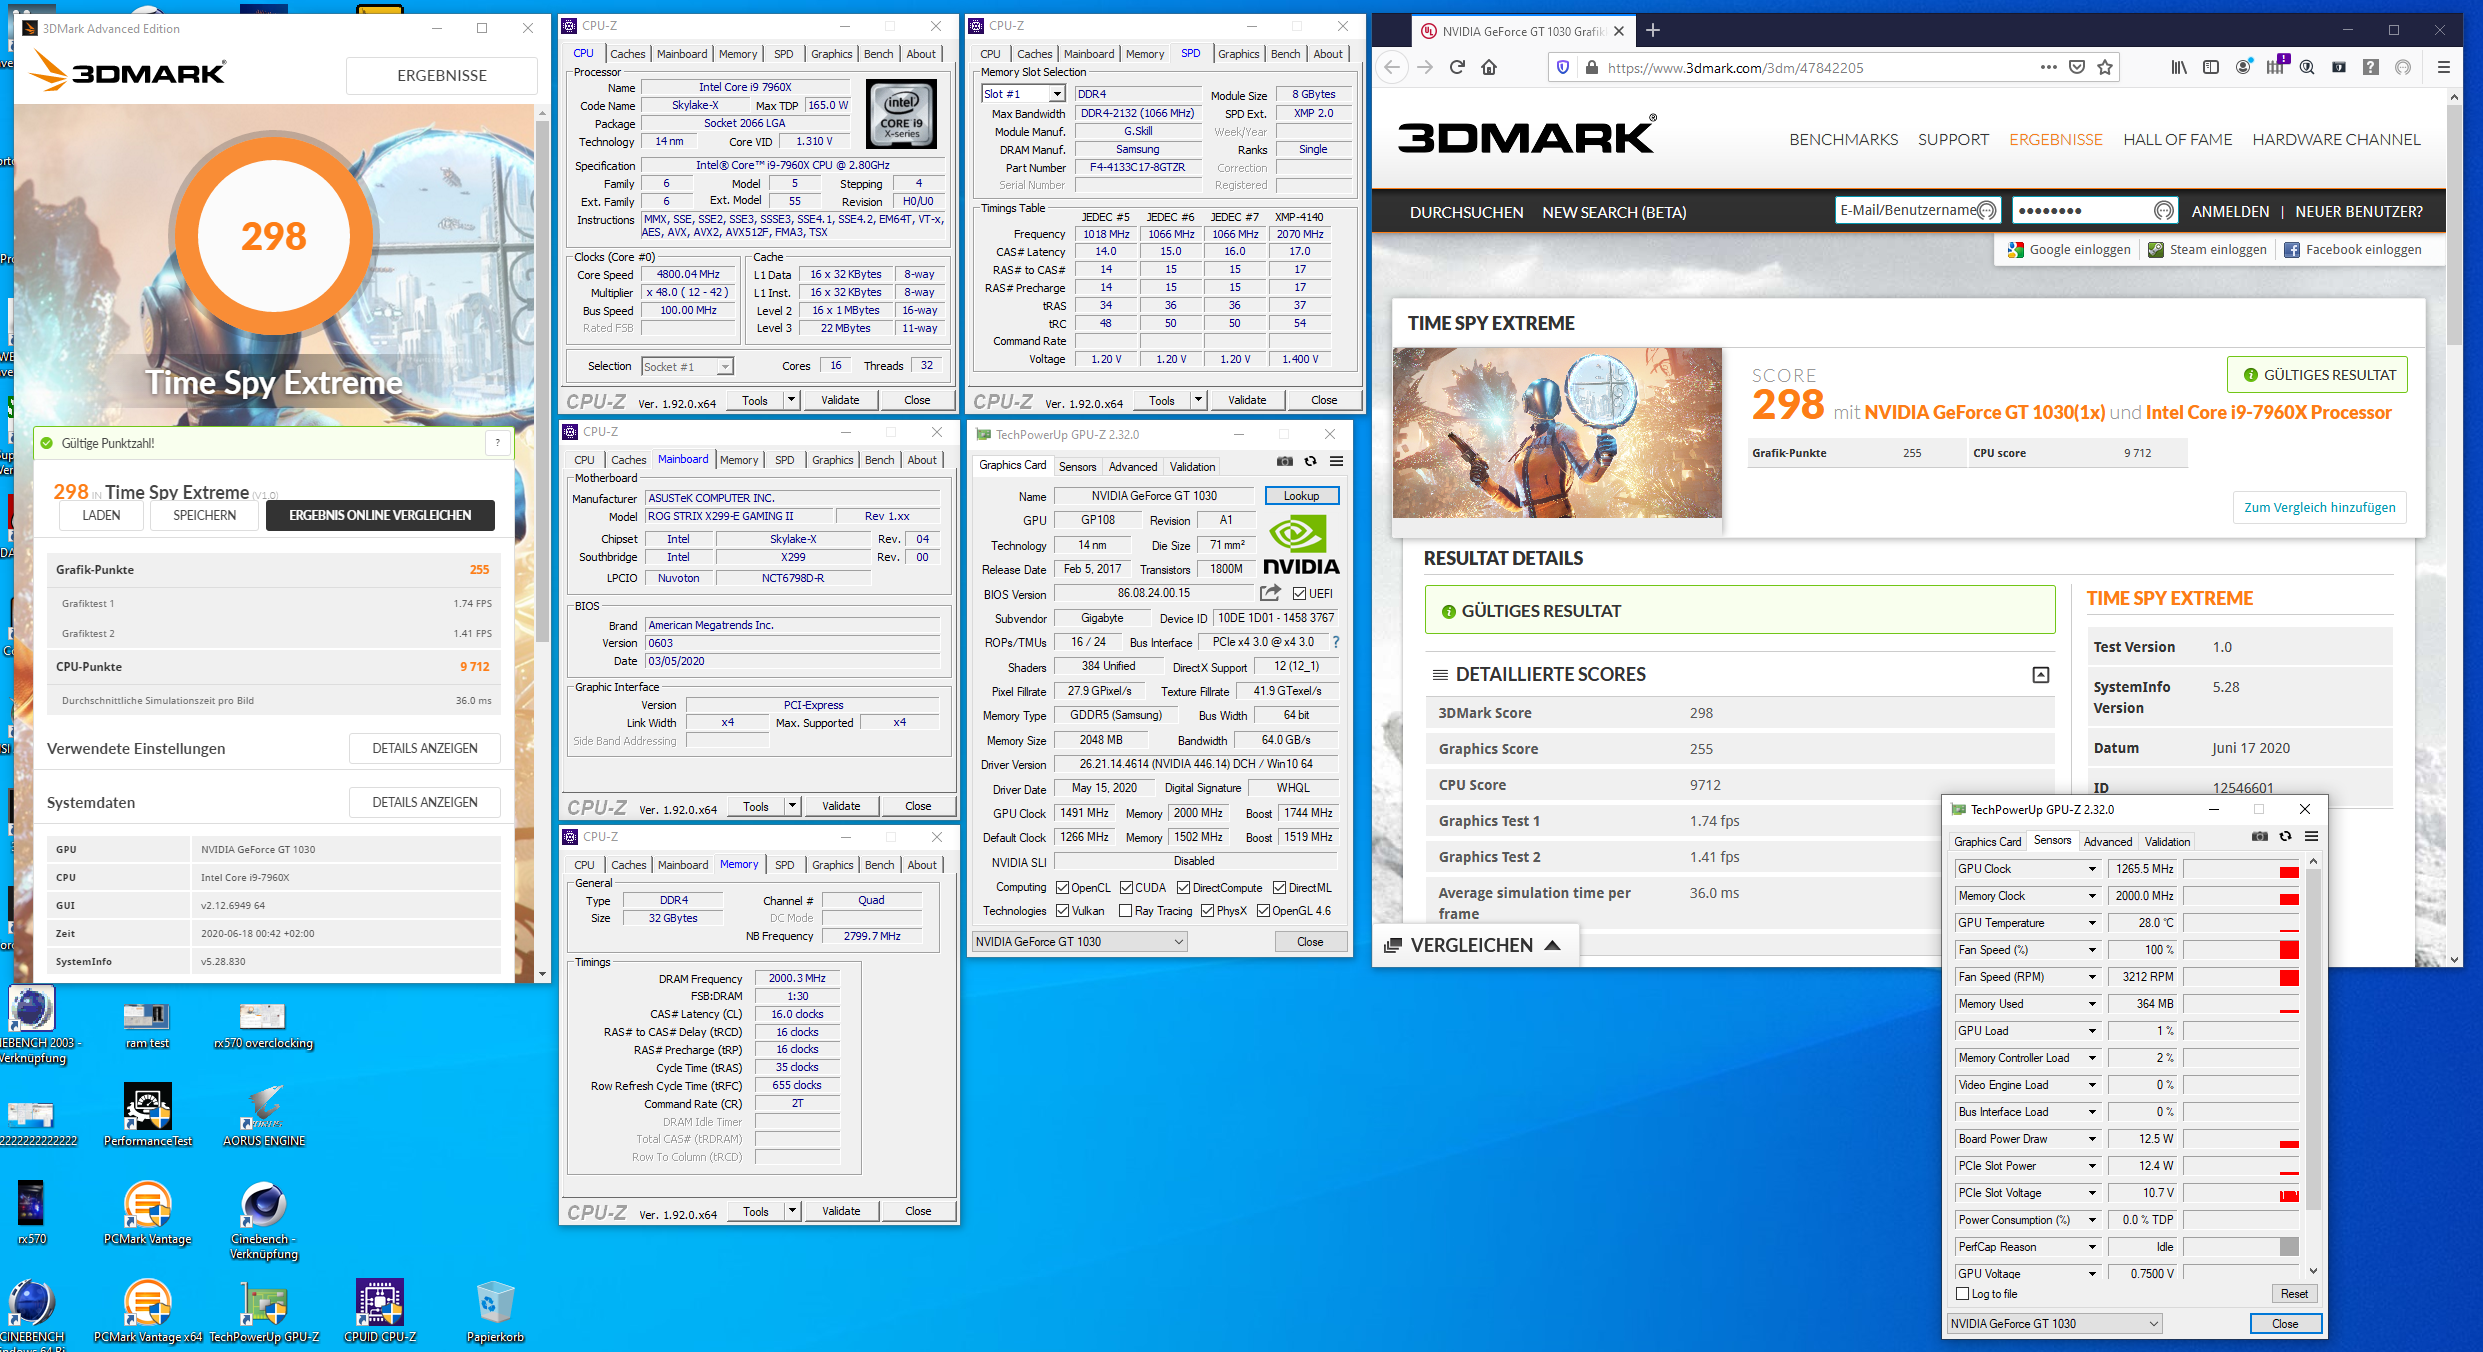Viewport: 2483px width, 1352px height.
Task: Click GPU-Z refresh icon in main window
Action: 1310,461
